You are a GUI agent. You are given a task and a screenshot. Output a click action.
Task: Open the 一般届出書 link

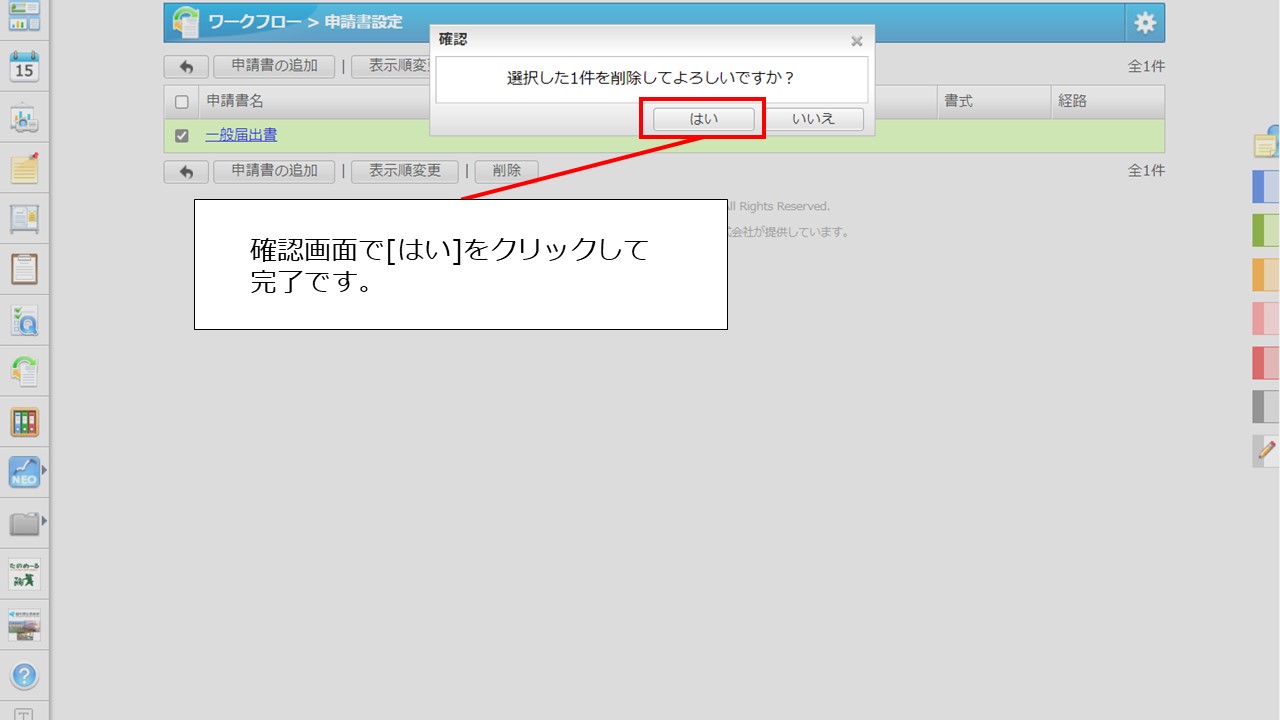click(x=241, y=135)
